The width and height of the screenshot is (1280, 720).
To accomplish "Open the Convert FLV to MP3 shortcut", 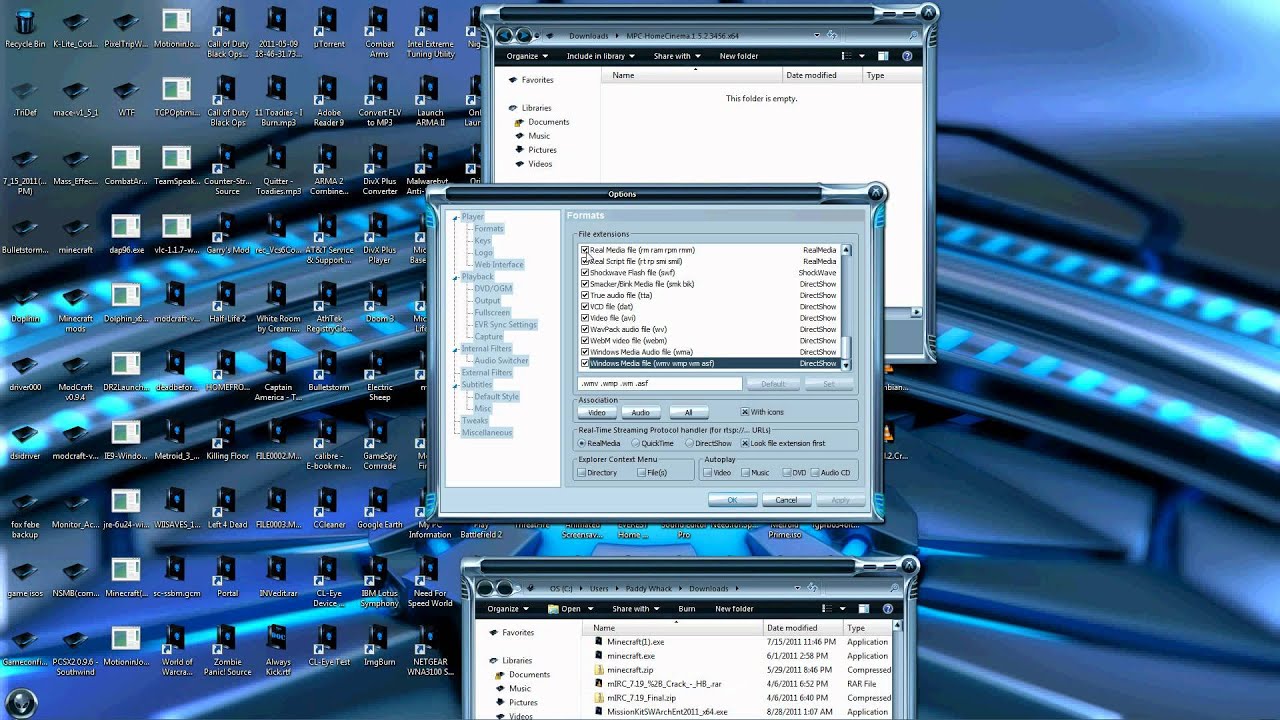I will 379,100.
